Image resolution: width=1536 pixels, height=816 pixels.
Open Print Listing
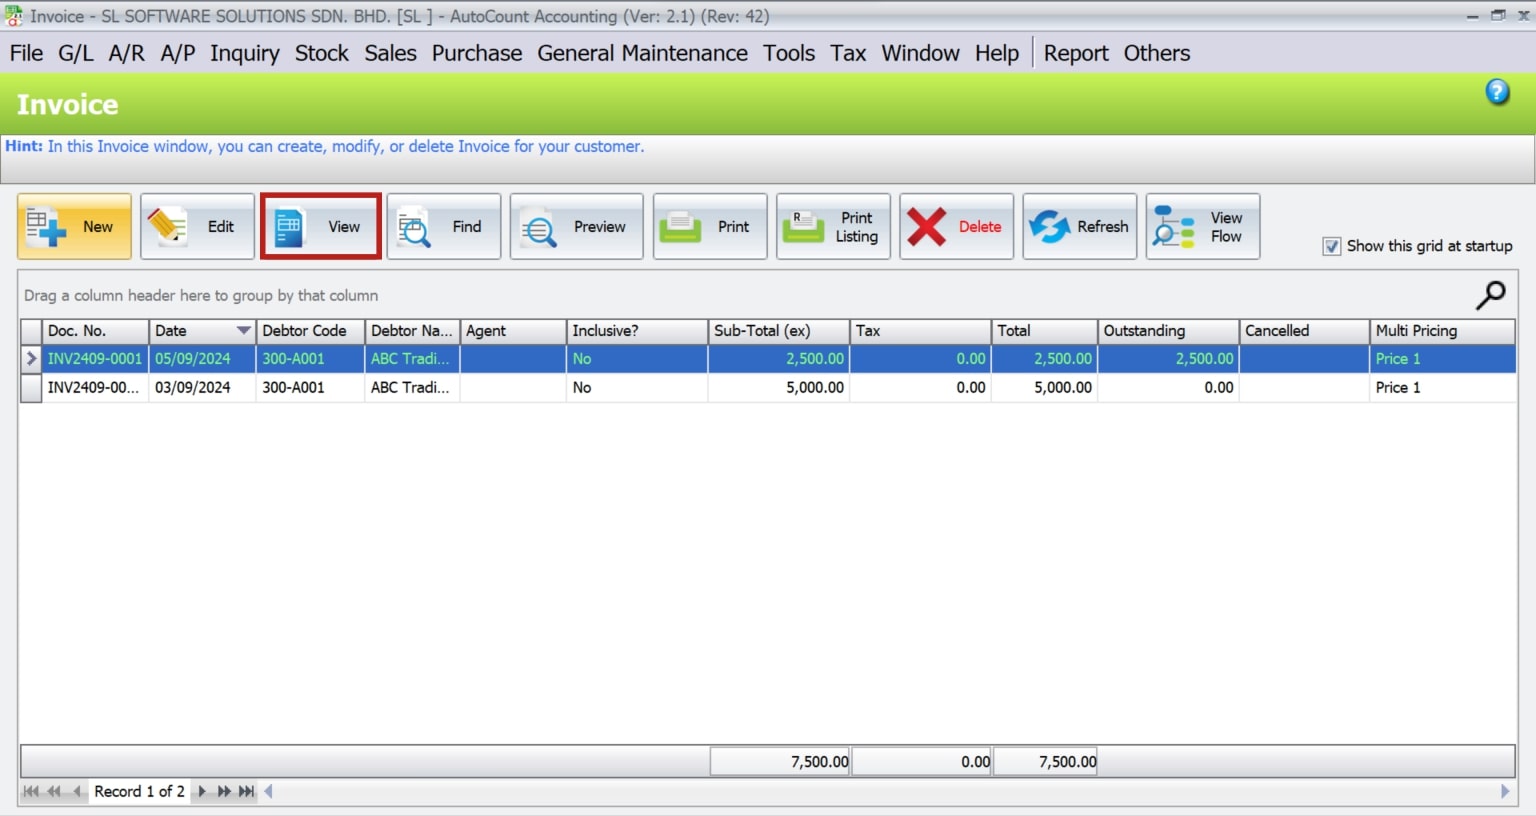point(833,226)
